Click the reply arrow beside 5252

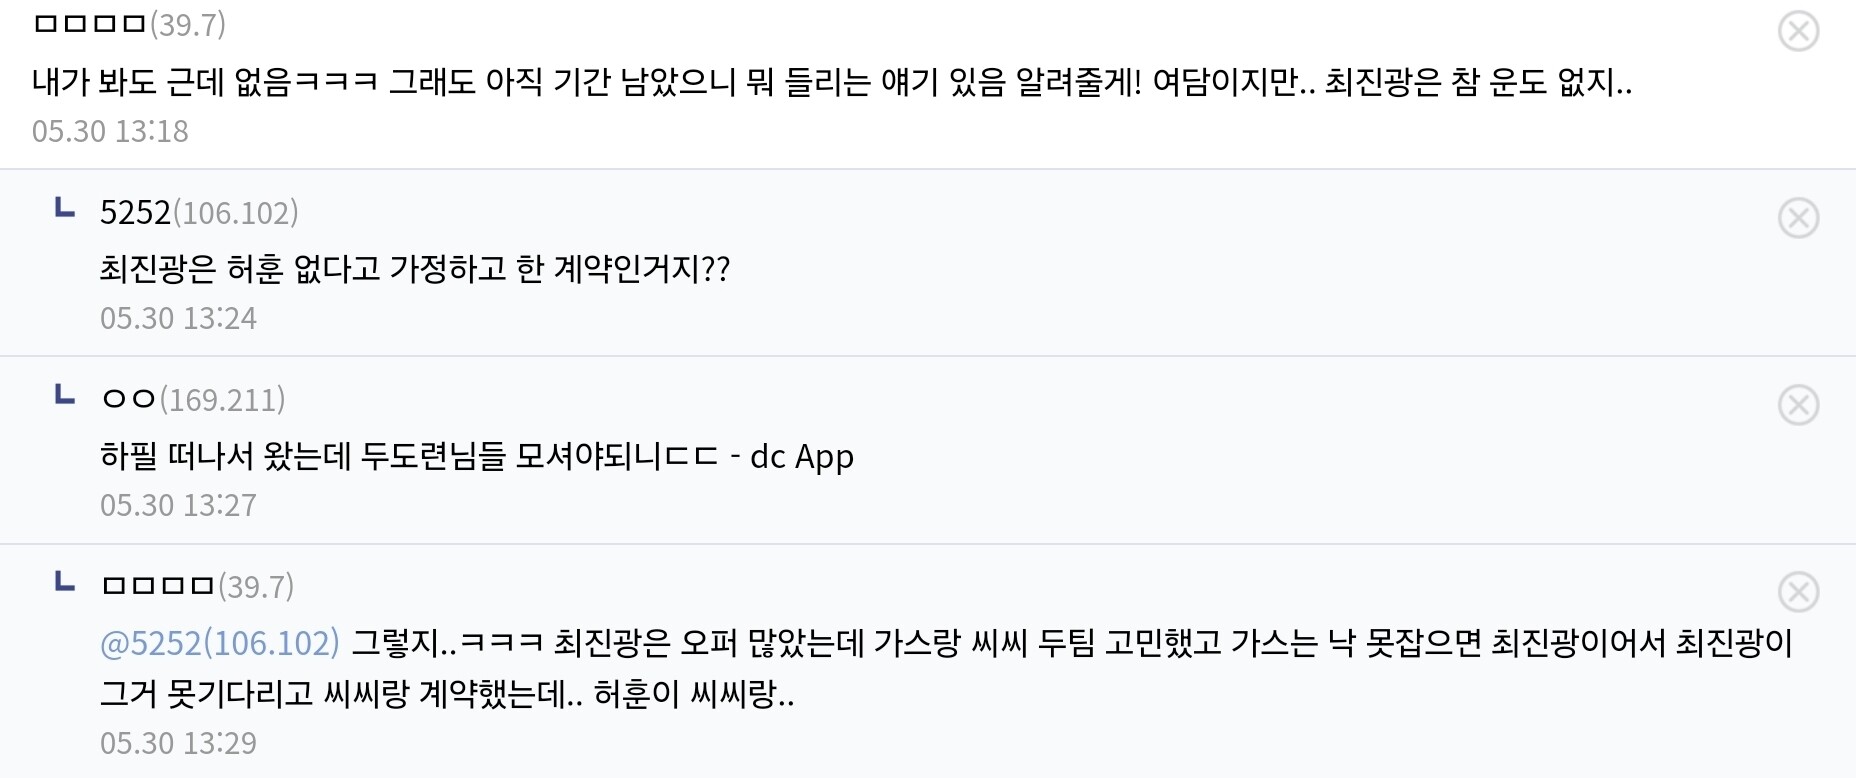coord(65,209)
